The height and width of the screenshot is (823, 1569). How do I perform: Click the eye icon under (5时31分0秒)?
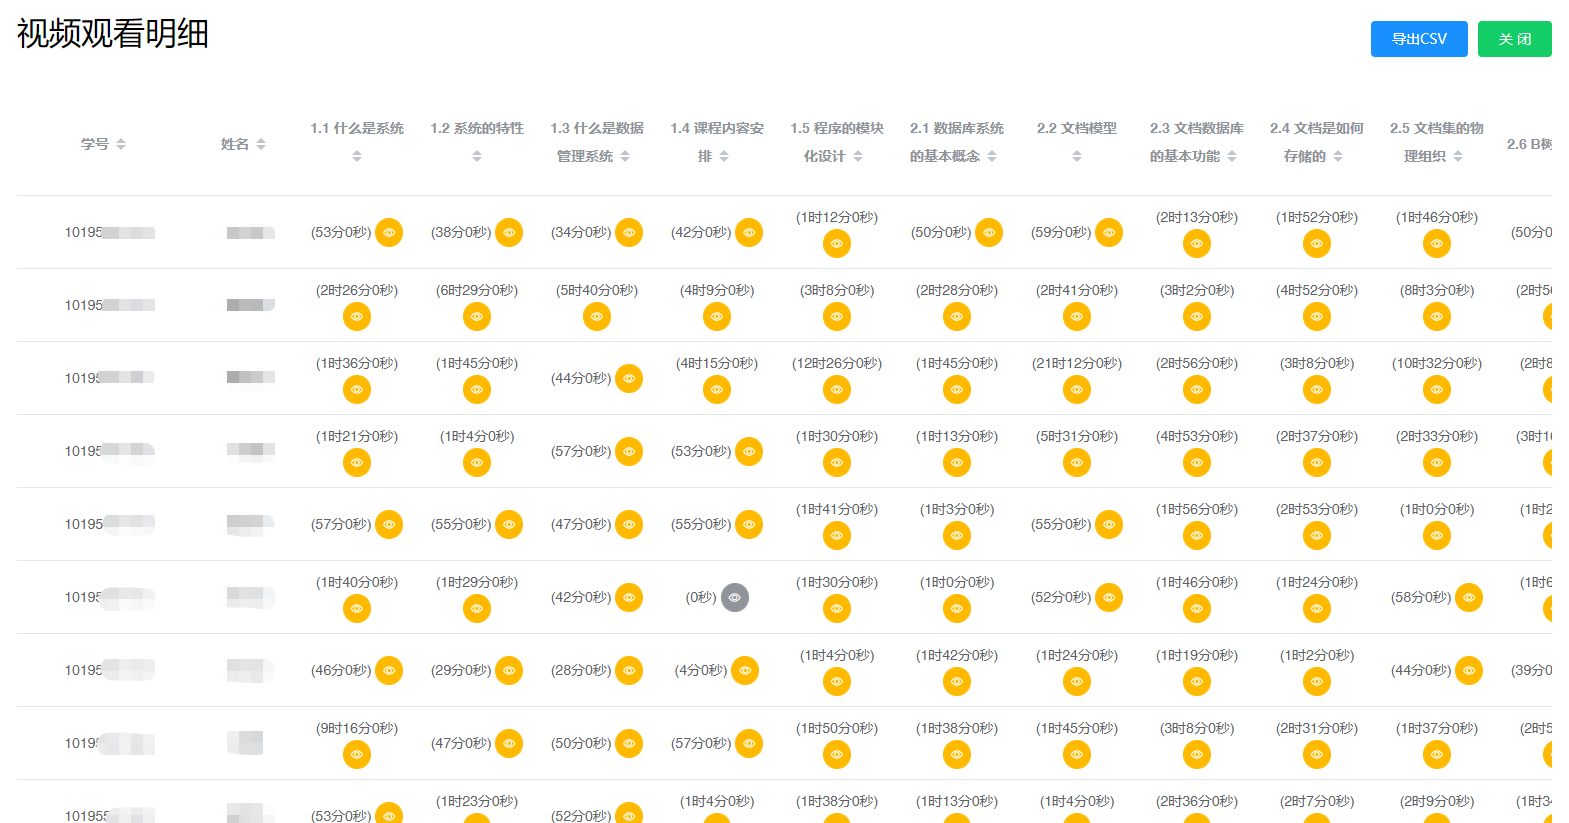click(x=1077, y=463)
